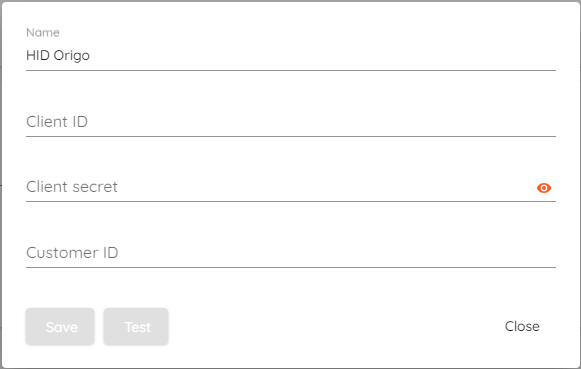Click the orange eye icon
This screenshot has height=369, width=581.
pos(544,188)
